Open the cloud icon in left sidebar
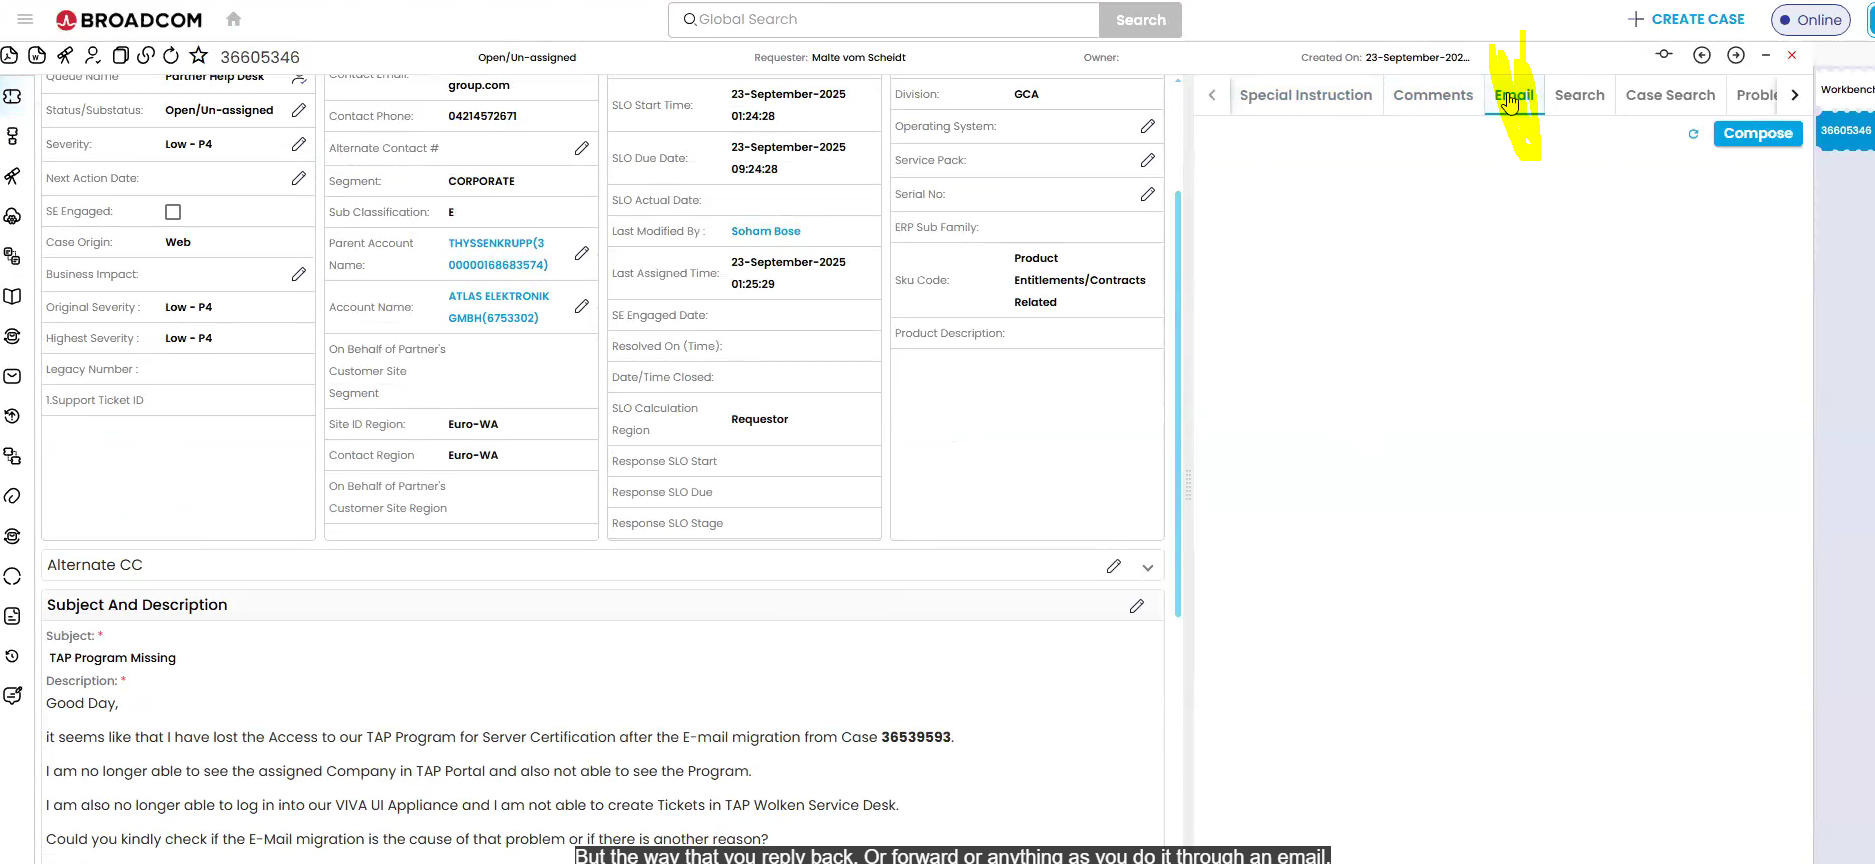This screenshot has height=864, width=1875. pyautogui.click(x=13, y=216)
